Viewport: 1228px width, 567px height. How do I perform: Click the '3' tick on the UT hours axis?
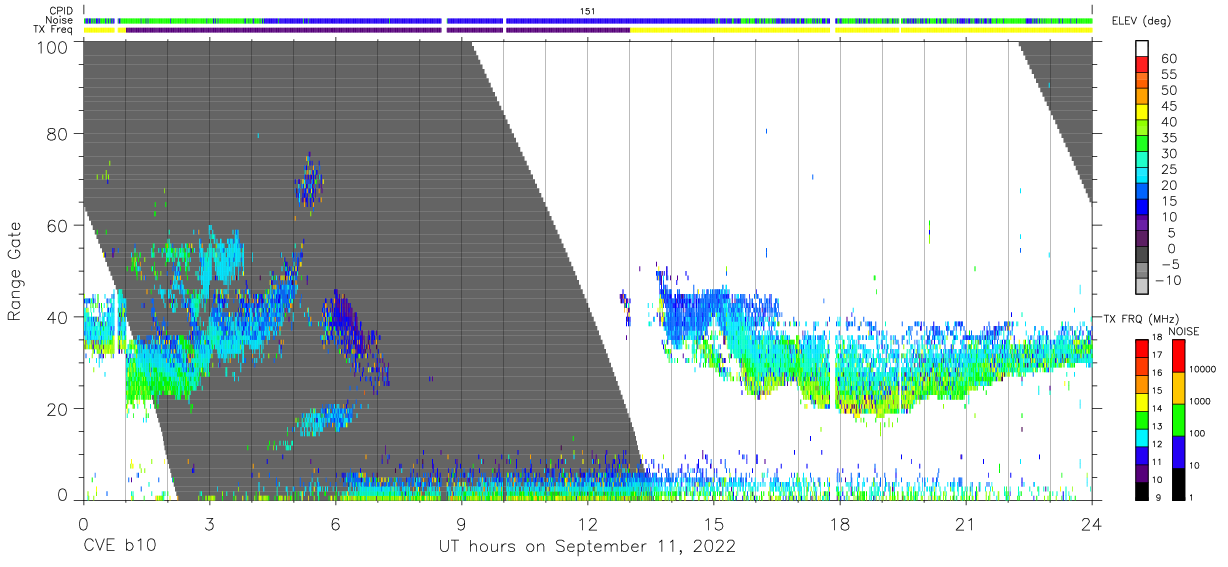click(209, 523)
